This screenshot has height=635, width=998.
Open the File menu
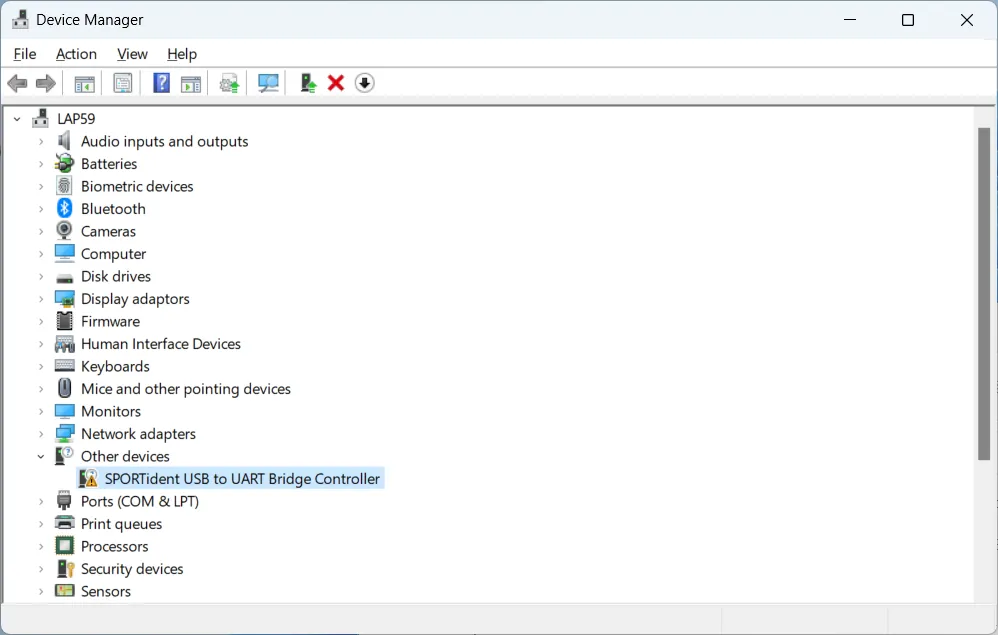(x=25, y=54)
